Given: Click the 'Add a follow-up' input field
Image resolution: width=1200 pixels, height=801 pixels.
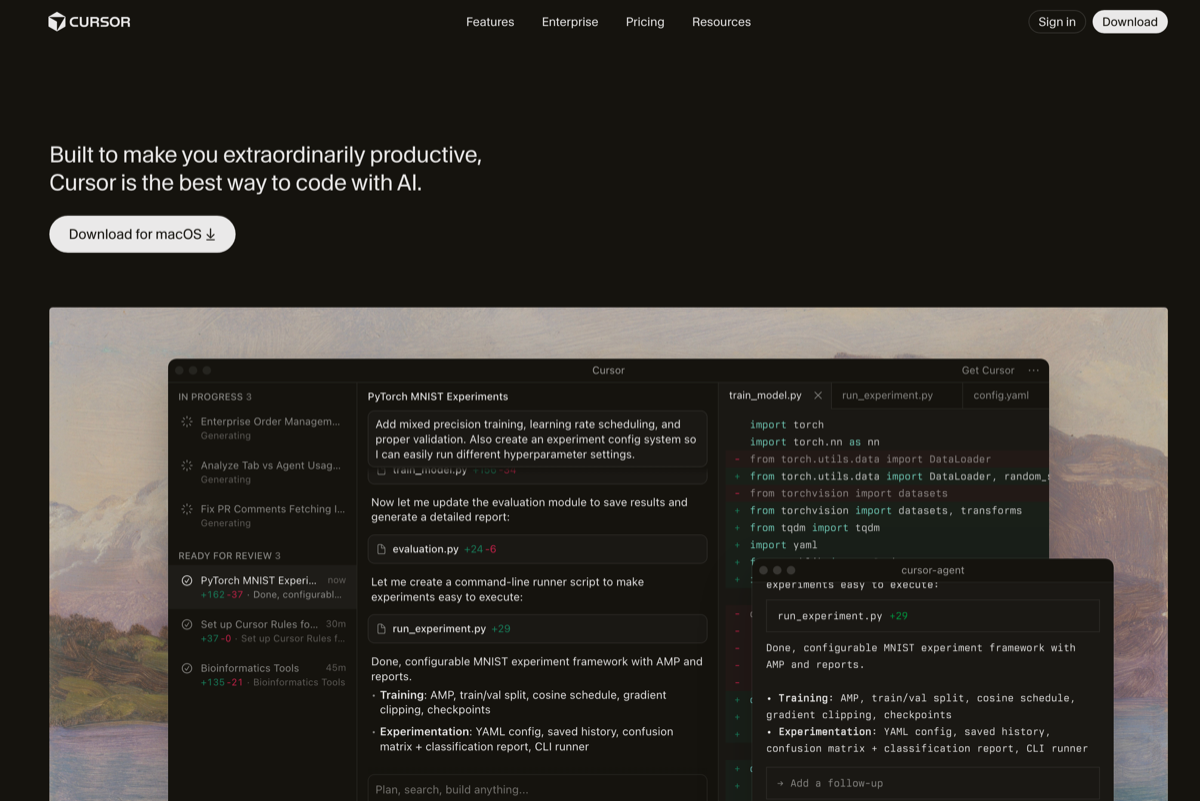Looking at the screenshot, I should [x=932, y=783].
